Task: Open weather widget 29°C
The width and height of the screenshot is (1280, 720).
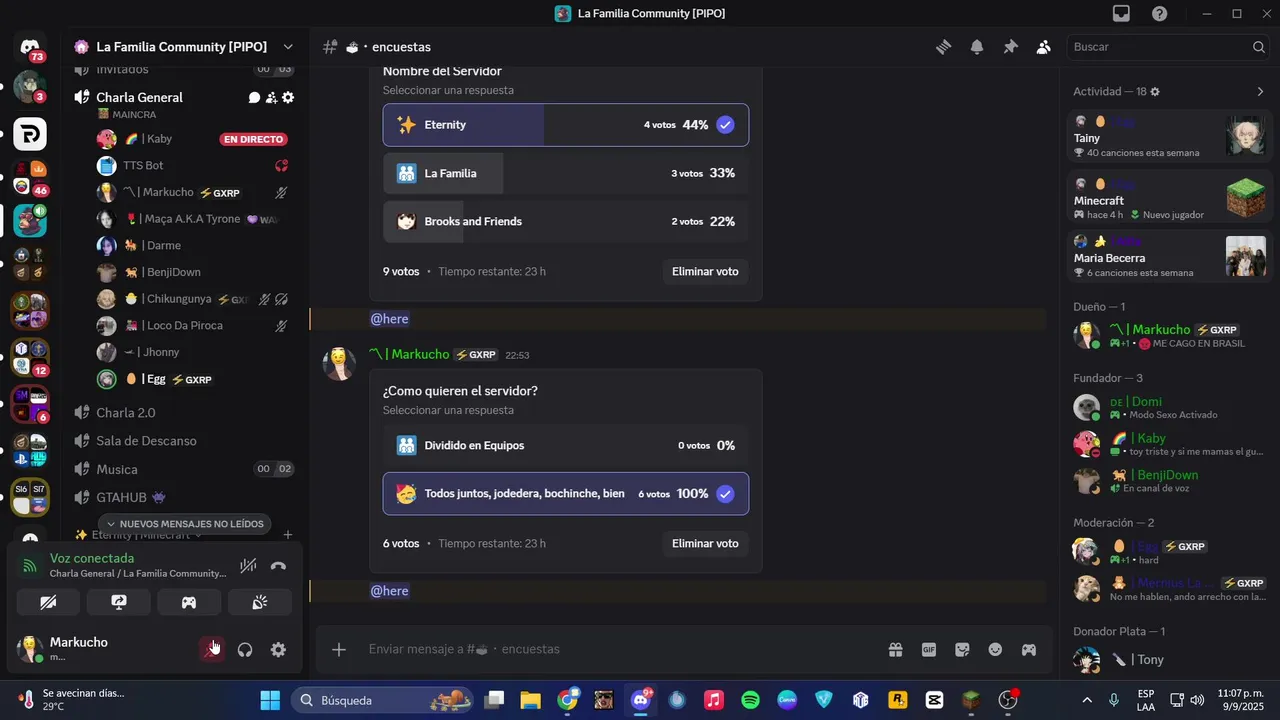Action: (x=73, y=700)
